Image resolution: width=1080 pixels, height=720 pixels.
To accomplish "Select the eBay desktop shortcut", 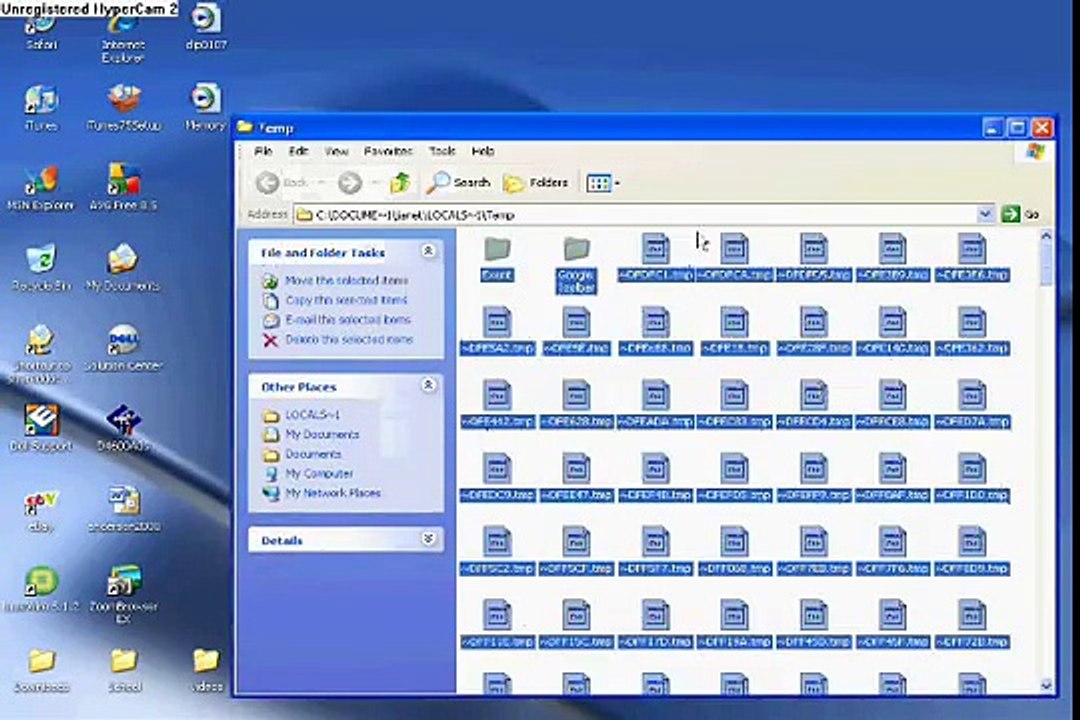I will [x=41, y=510].
